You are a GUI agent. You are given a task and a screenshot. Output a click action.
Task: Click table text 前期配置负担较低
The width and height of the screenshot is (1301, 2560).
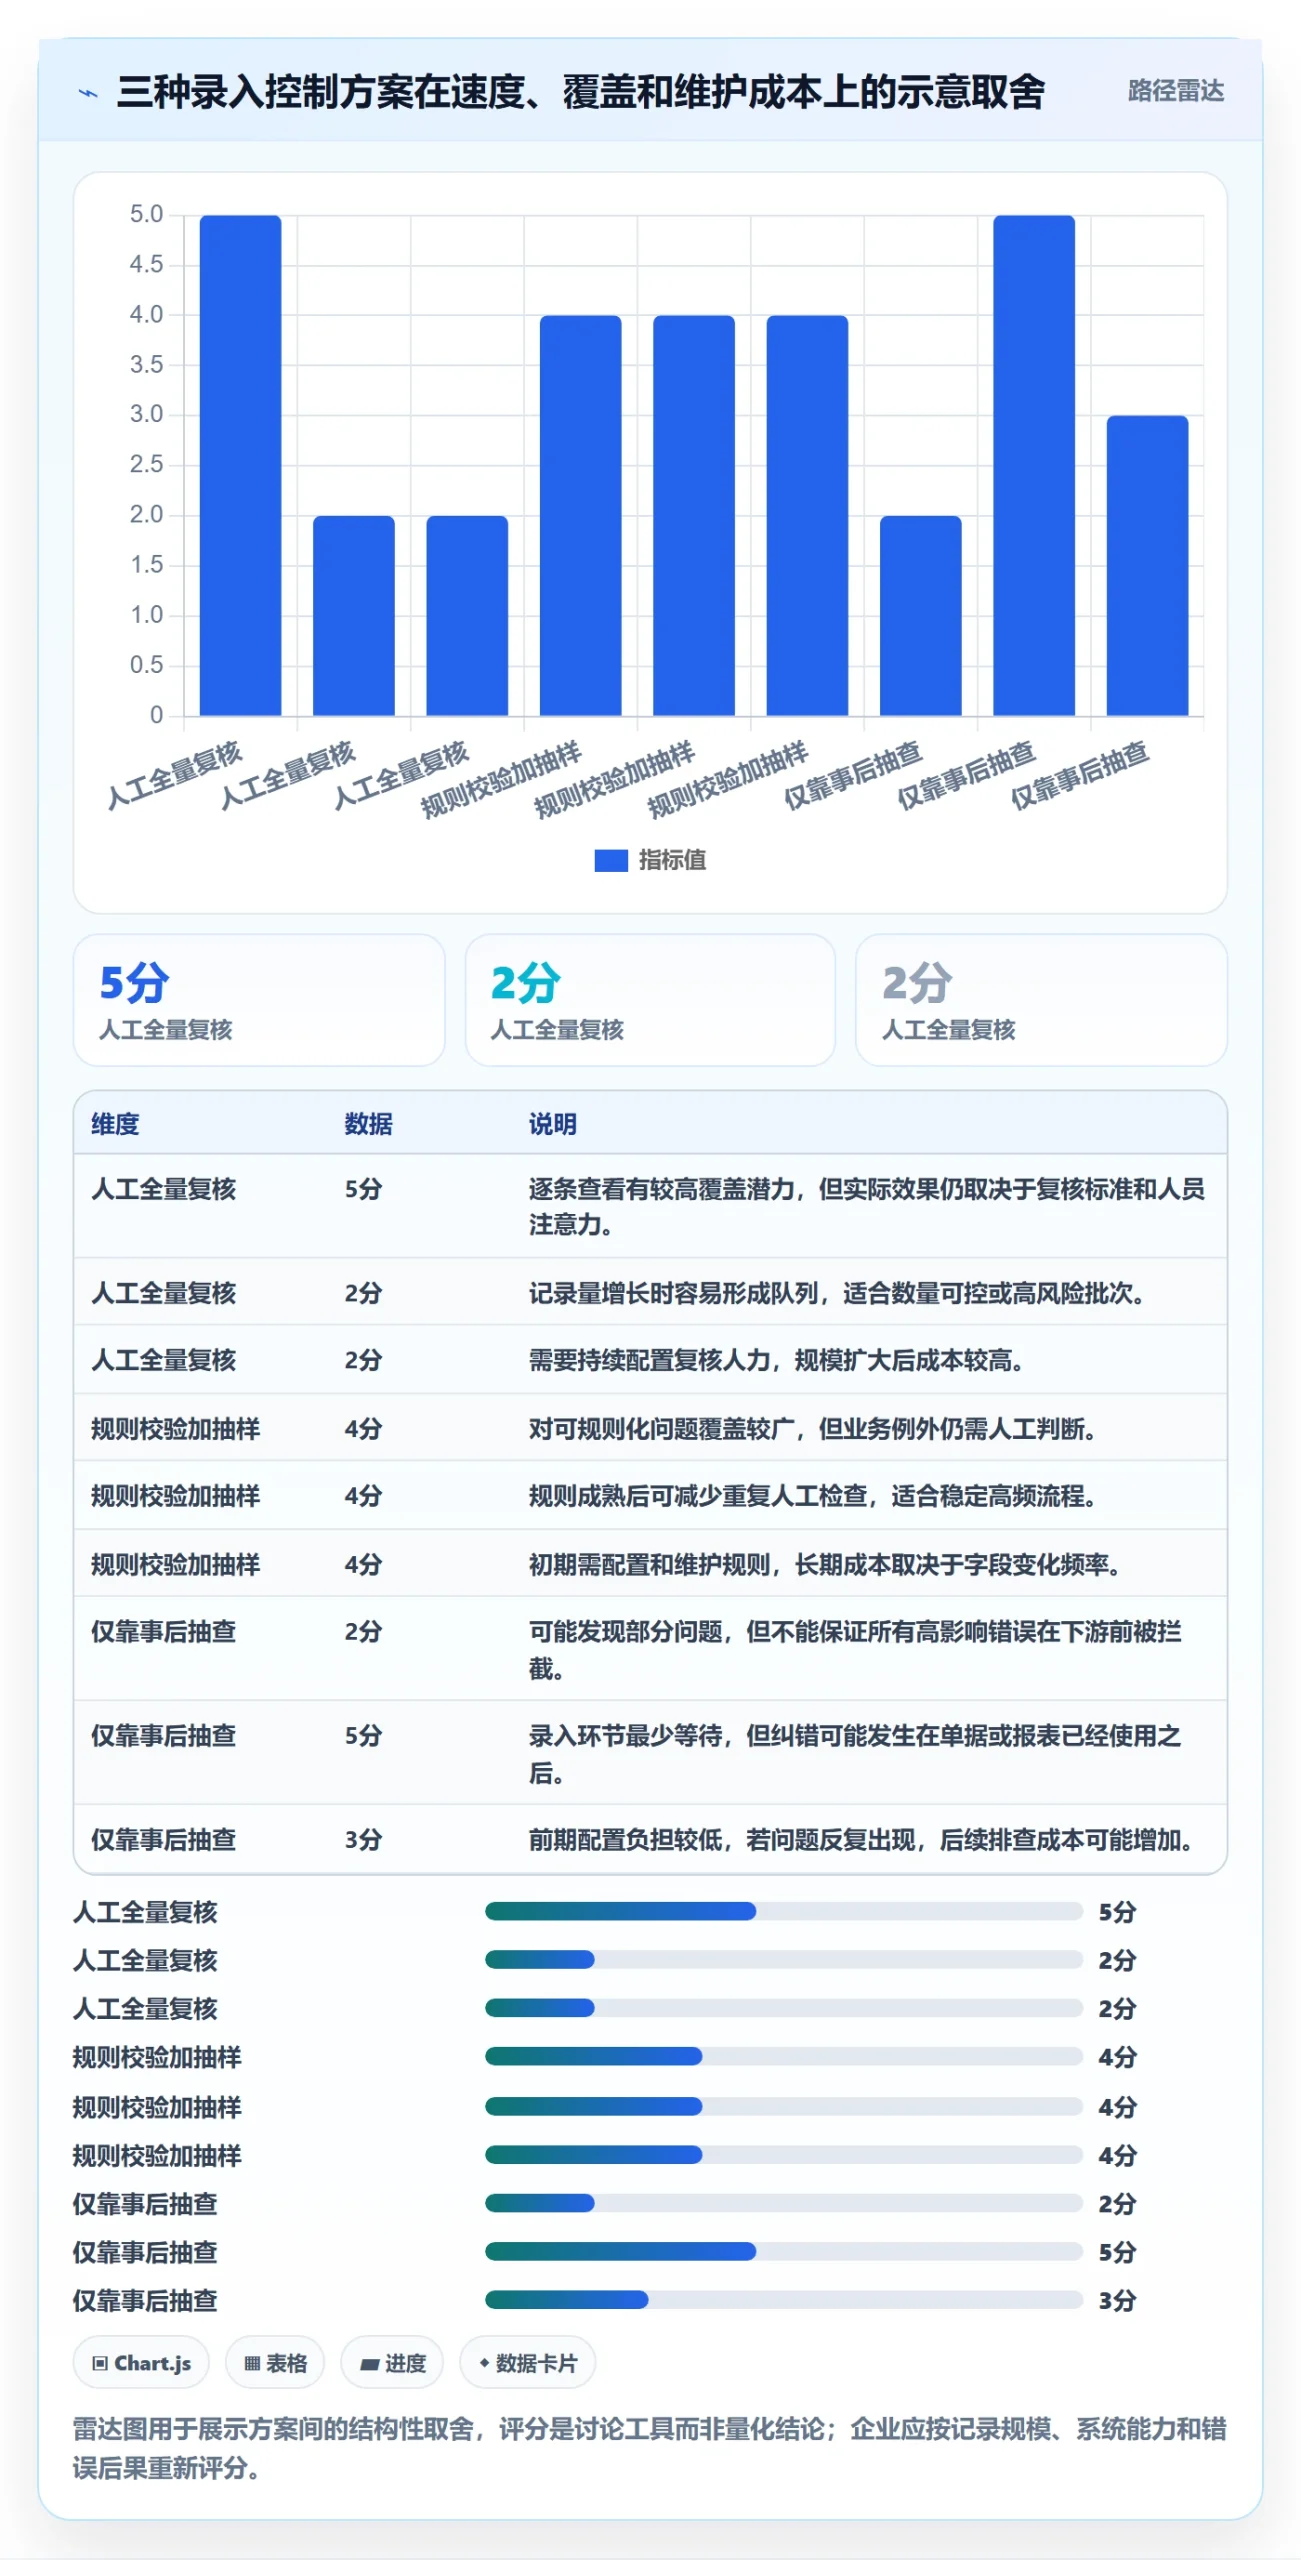625,1839
